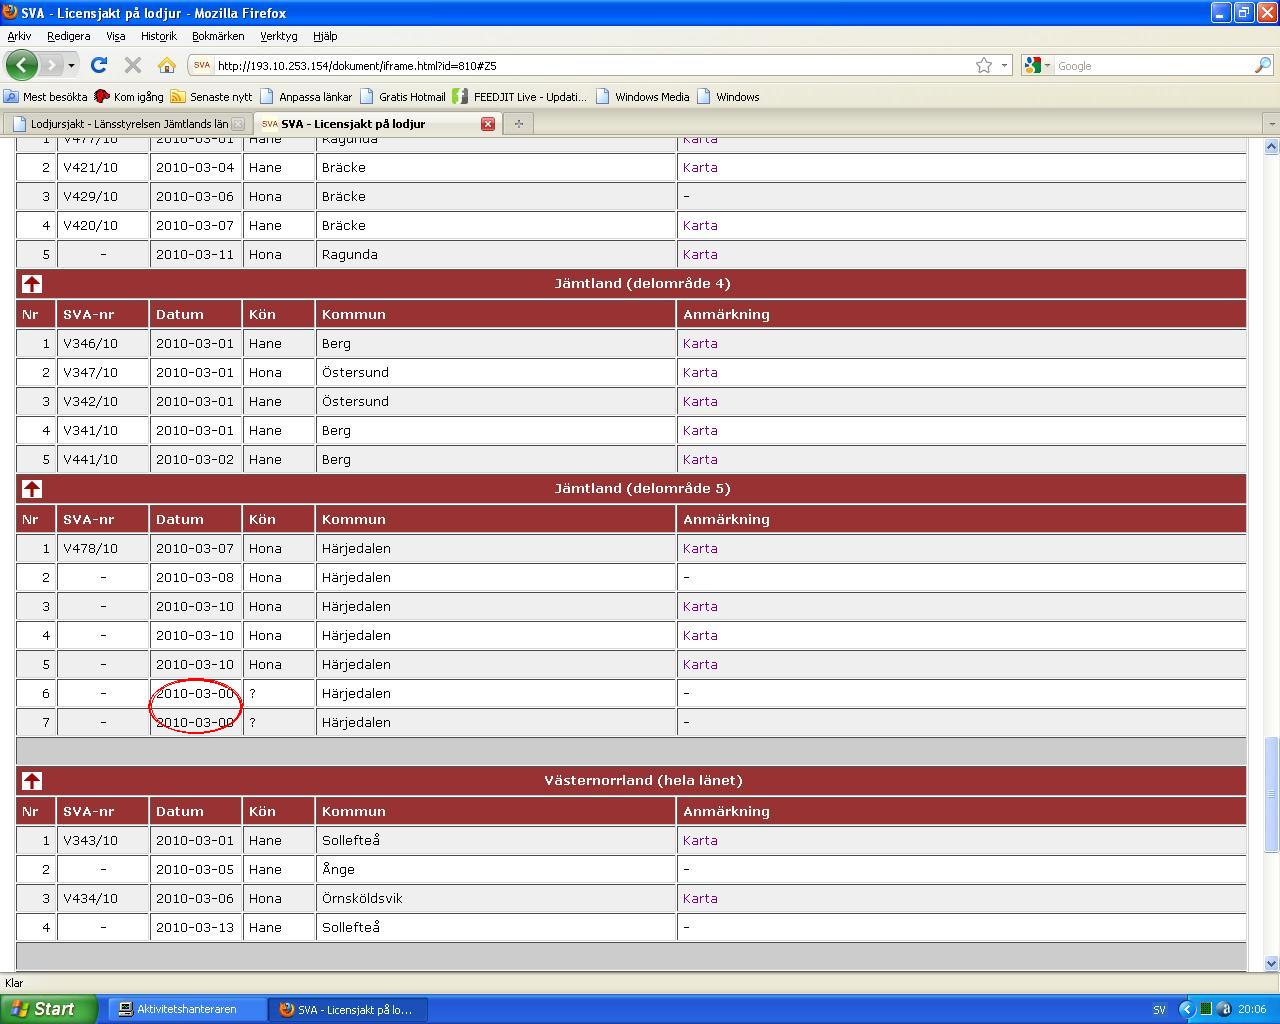
Task: Click the green grid tray icon
Action: click(1206, 1009)
